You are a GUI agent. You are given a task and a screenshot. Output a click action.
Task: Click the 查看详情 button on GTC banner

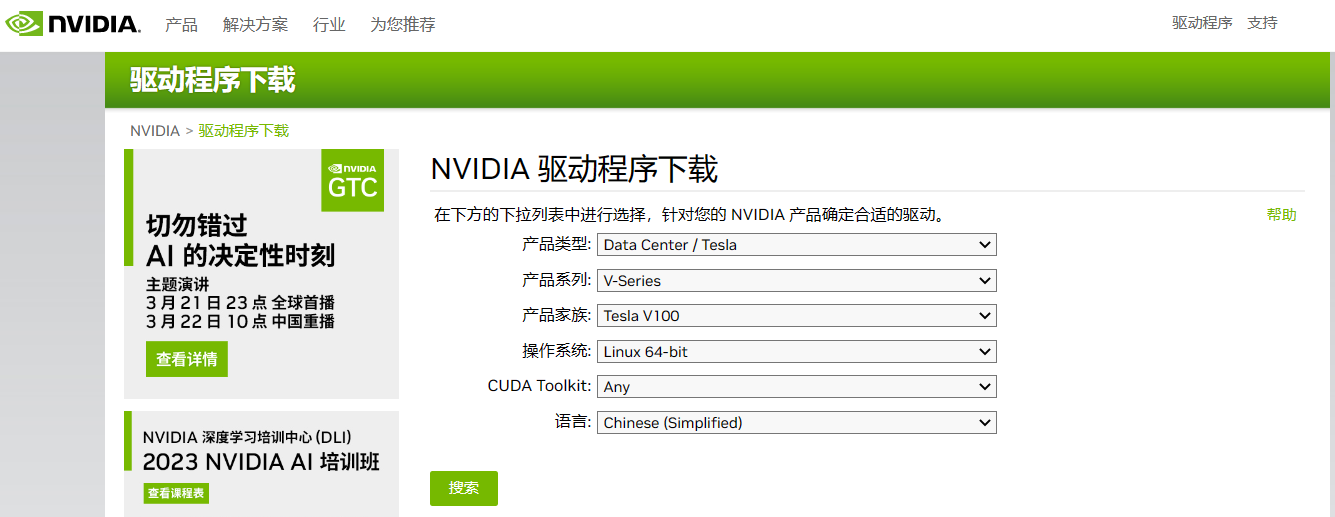(x=187, y=359)
